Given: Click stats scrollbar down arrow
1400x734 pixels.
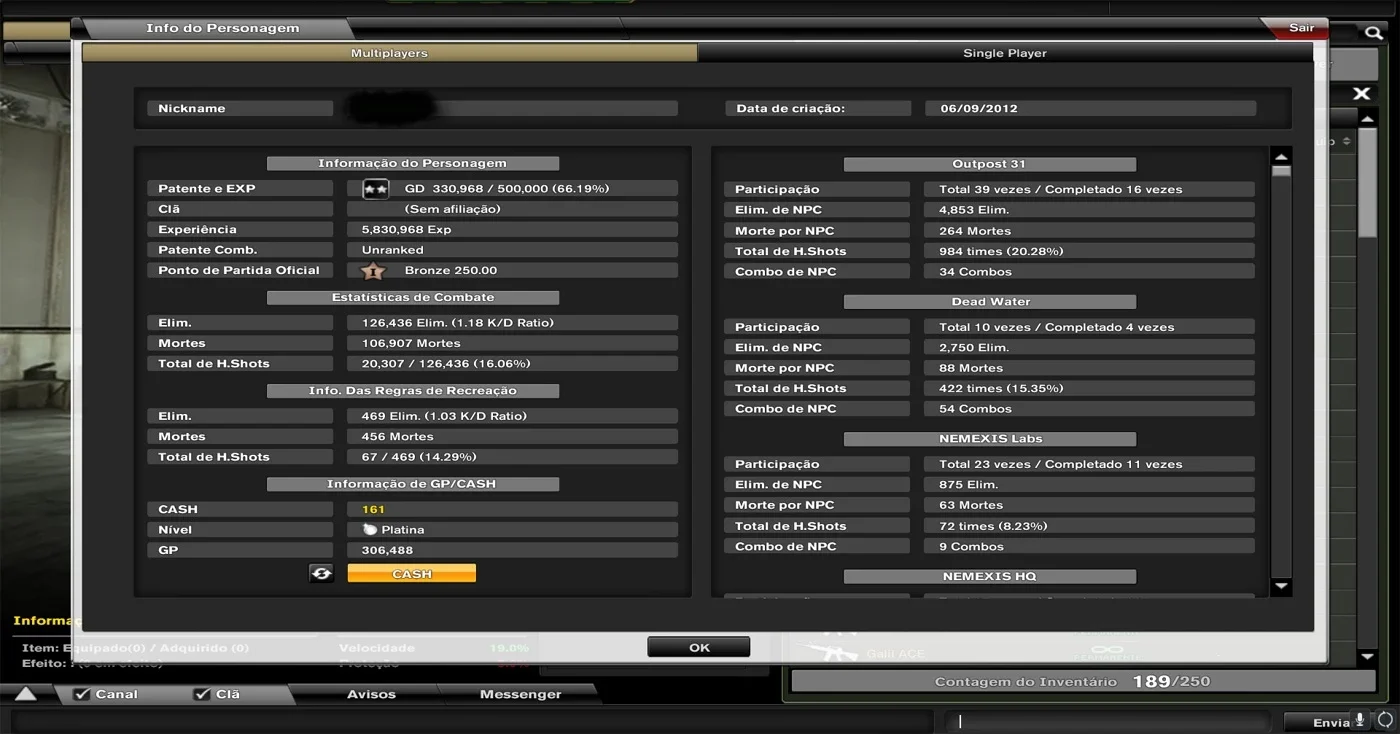Looking at the screenshot, I should pos(1281,586).
